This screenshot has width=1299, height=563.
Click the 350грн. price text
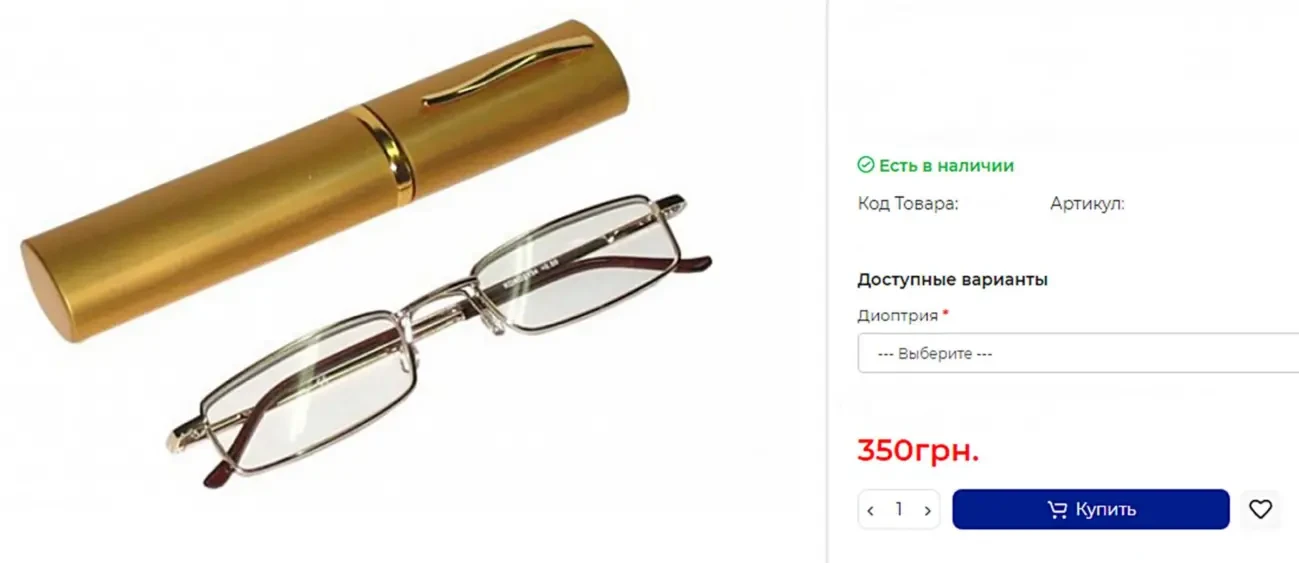coord(918,451)
